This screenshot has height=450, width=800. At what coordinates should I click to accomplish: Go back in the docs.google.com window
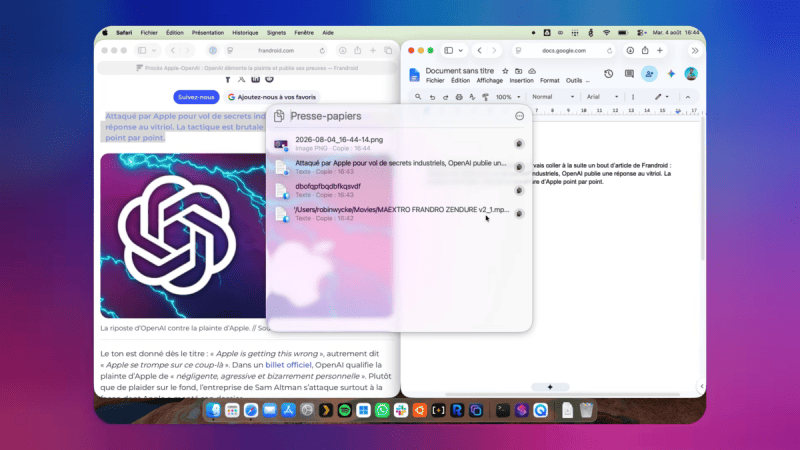coord(480,51)
